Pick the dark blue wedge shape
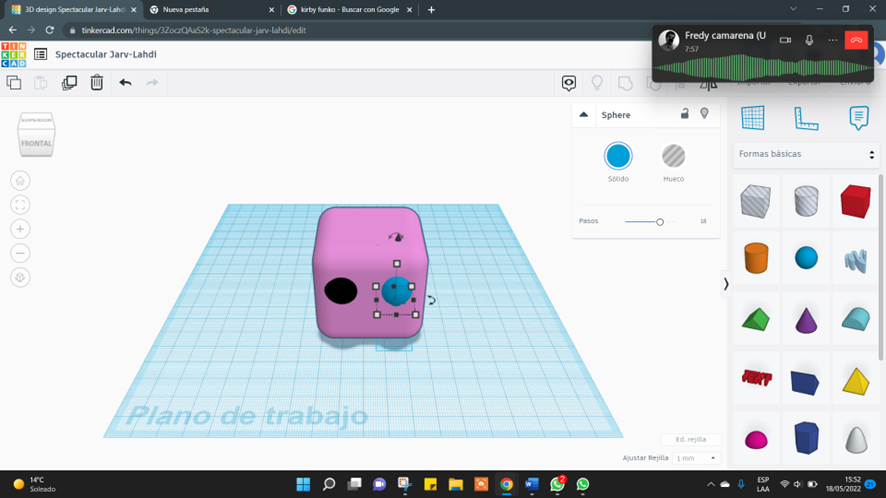Image resolution: width=886 pixels, height=498 pixels. (x=806, y=382)
